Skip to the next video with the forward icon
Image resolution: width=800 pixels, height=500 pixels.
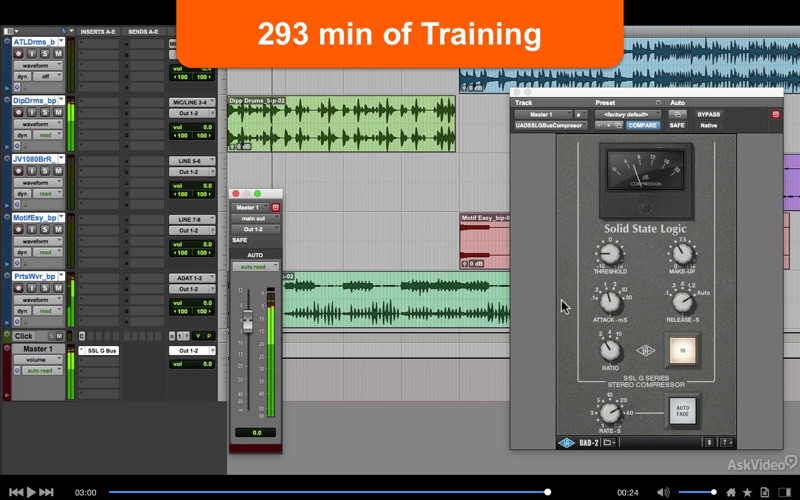[x=46, y=492]
